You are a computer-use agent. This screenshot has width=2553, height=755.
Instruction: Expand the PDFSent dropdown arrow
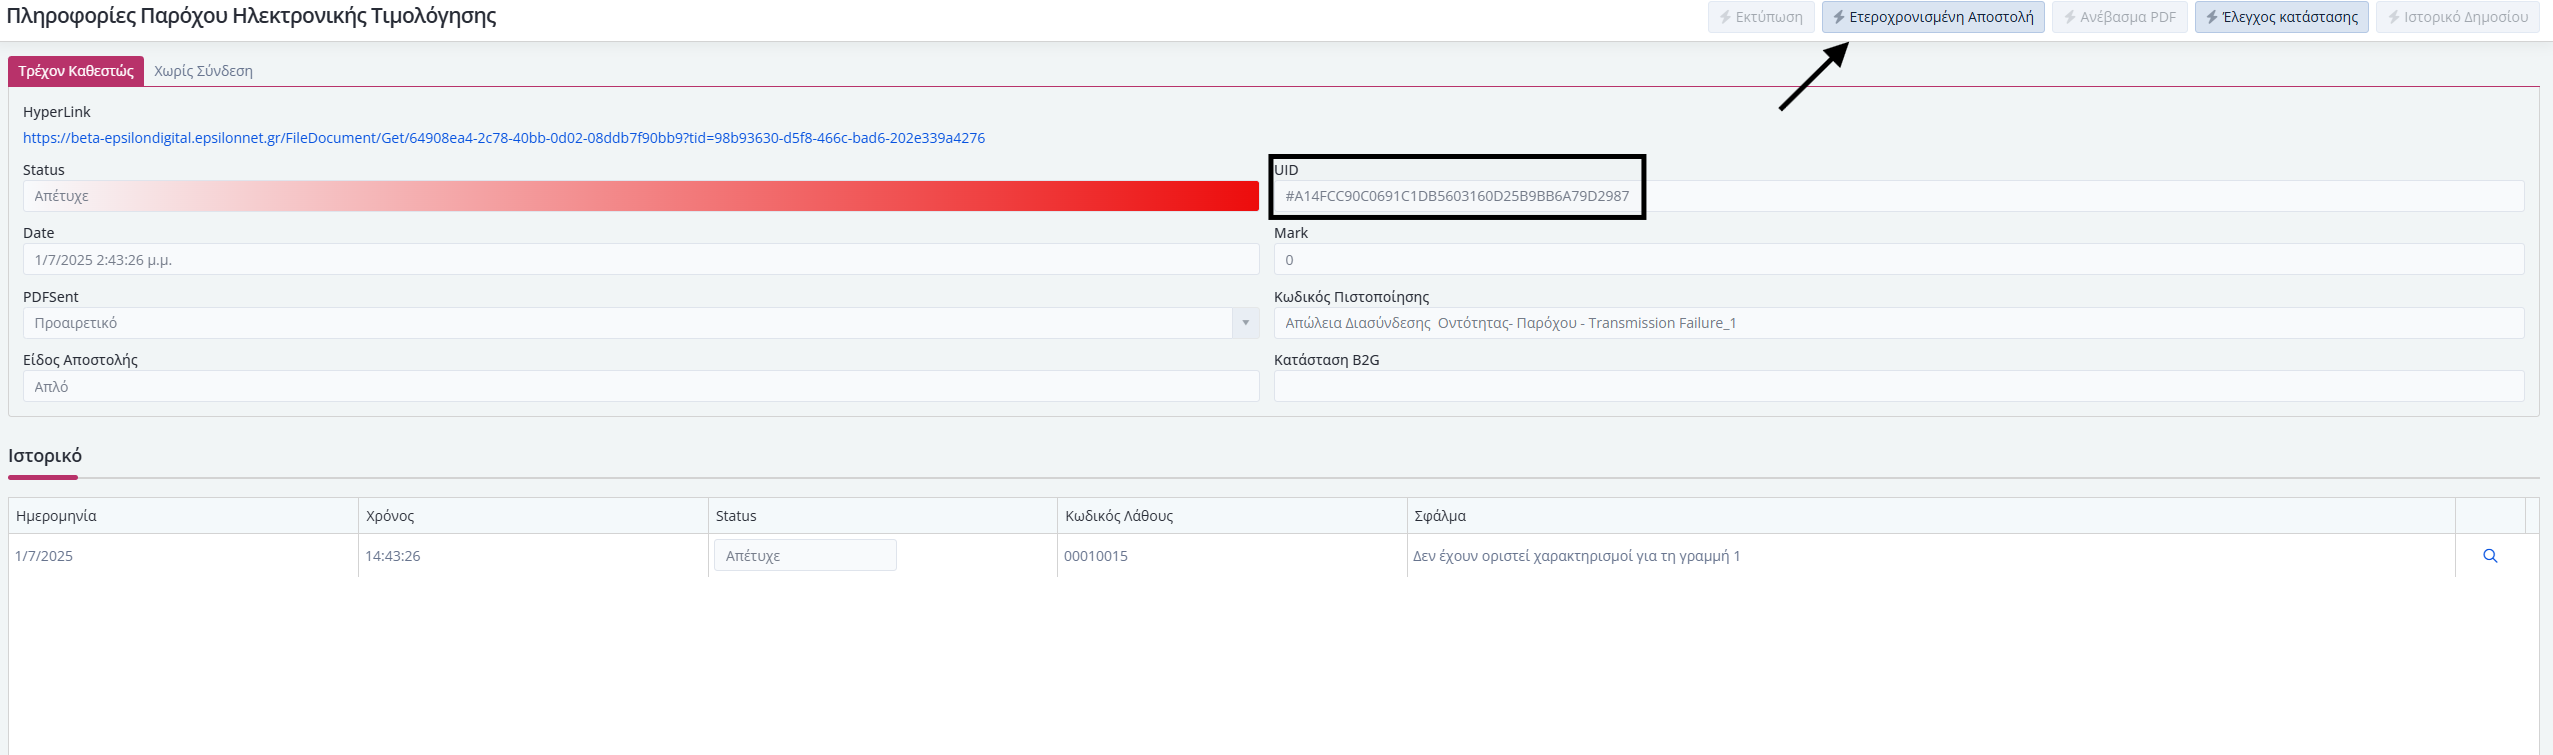click(x=1246, y=323)
